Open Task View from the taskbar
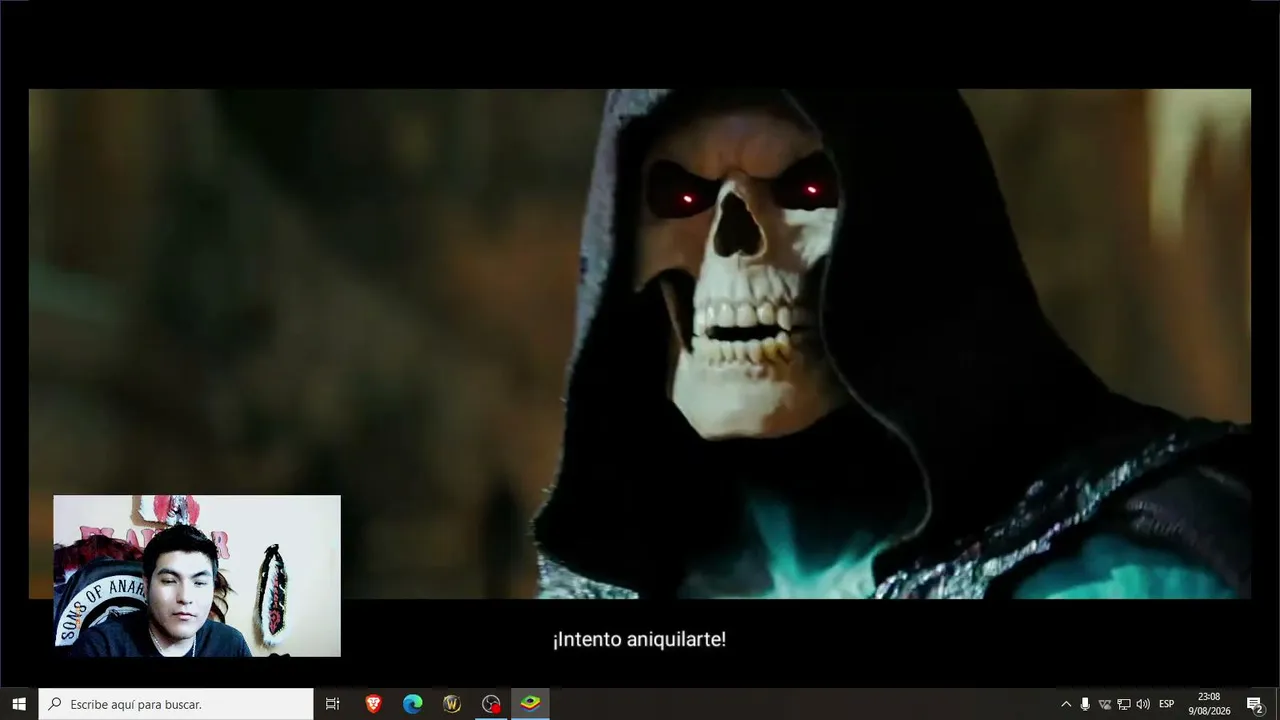The image size is (1280, 720). tap(333, 704)
